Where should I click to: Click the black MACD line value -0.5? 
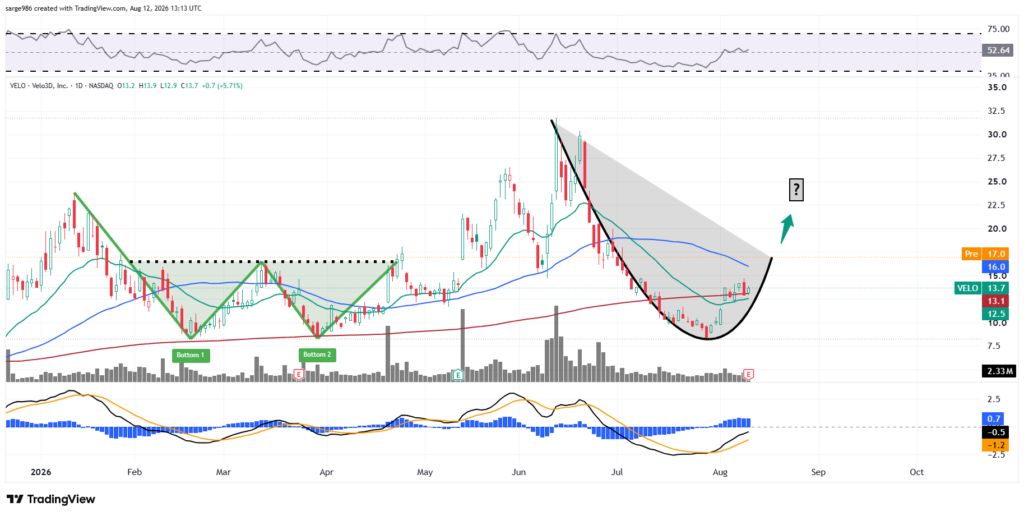pyautogui.click(x=995, y=432)
